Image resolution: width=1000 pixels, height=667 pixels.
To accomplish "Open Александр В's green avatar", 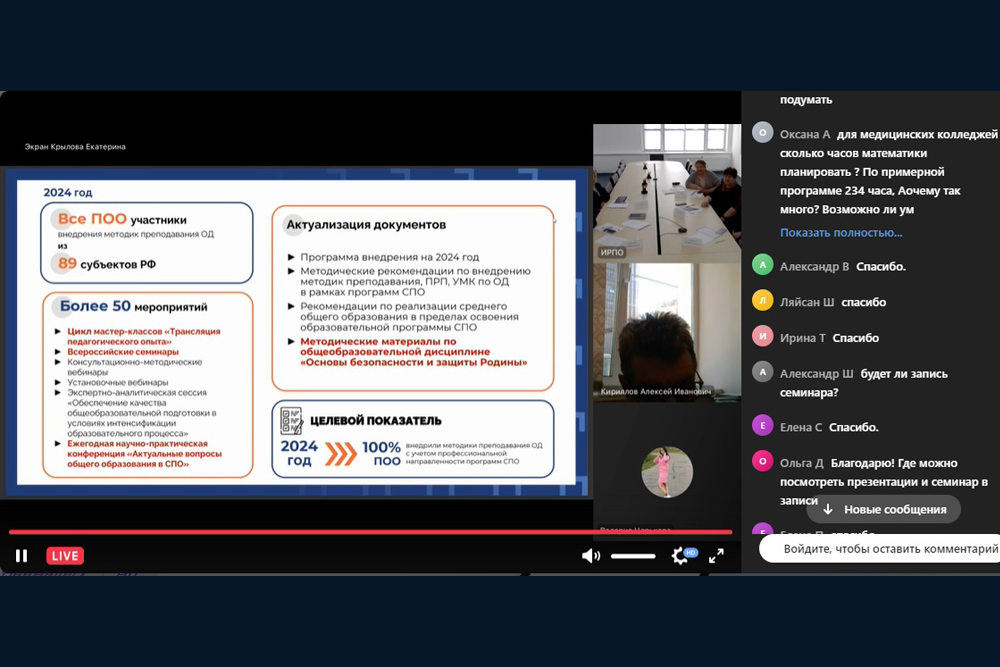I will (763, 266).
